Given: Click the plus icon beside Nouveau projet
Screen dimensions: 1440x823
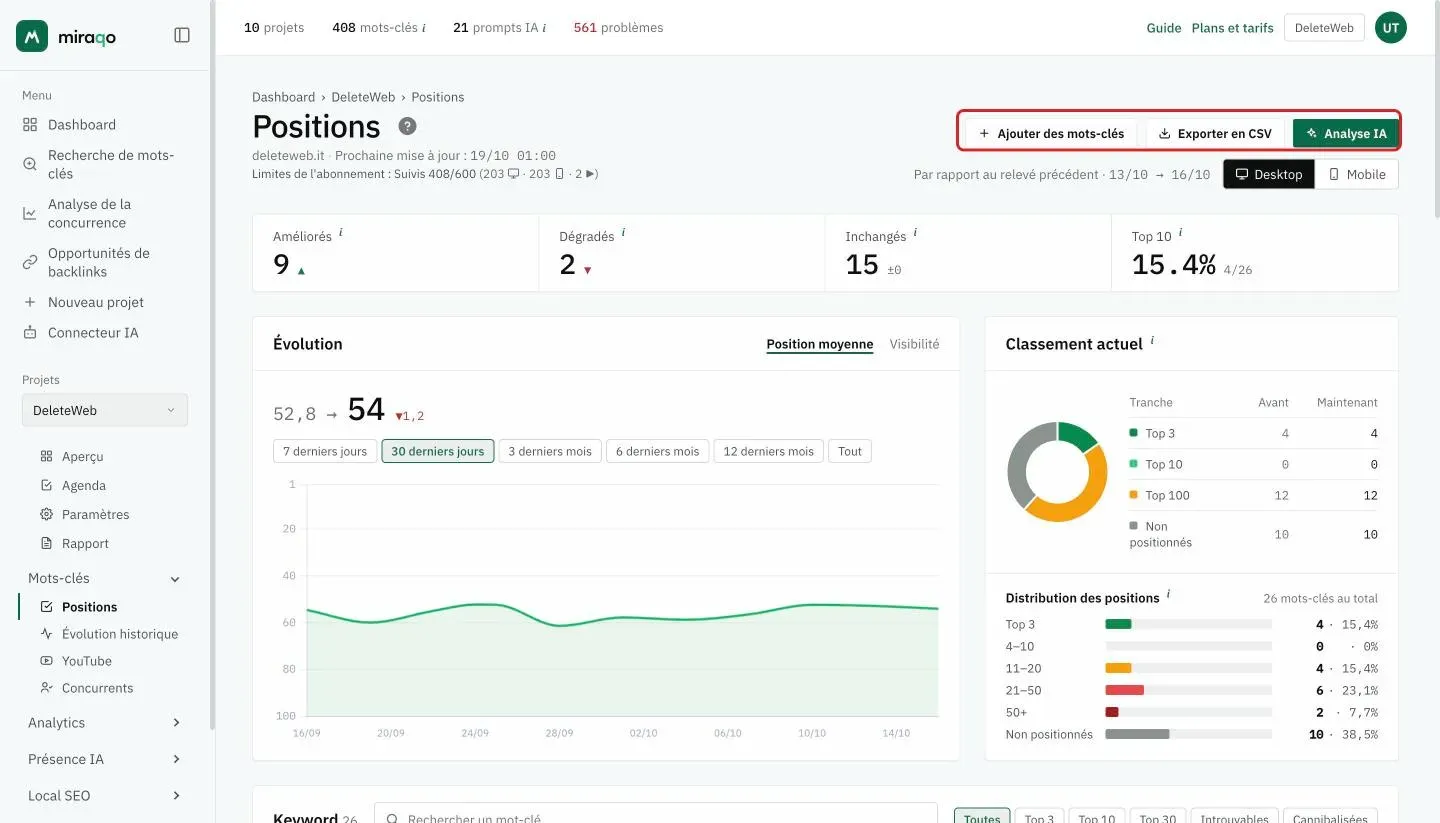Looking at the screenshot, I should (x=30, y=302).
